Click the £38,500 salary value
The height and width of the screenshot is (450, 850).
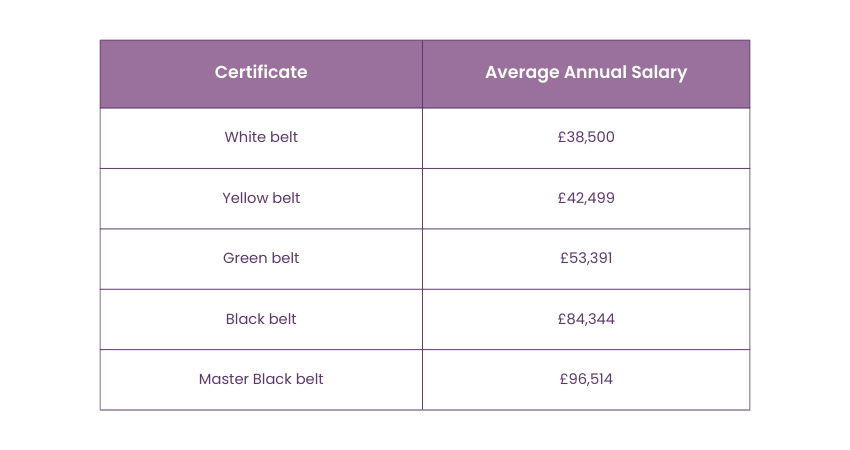click(x=586, y=137)
